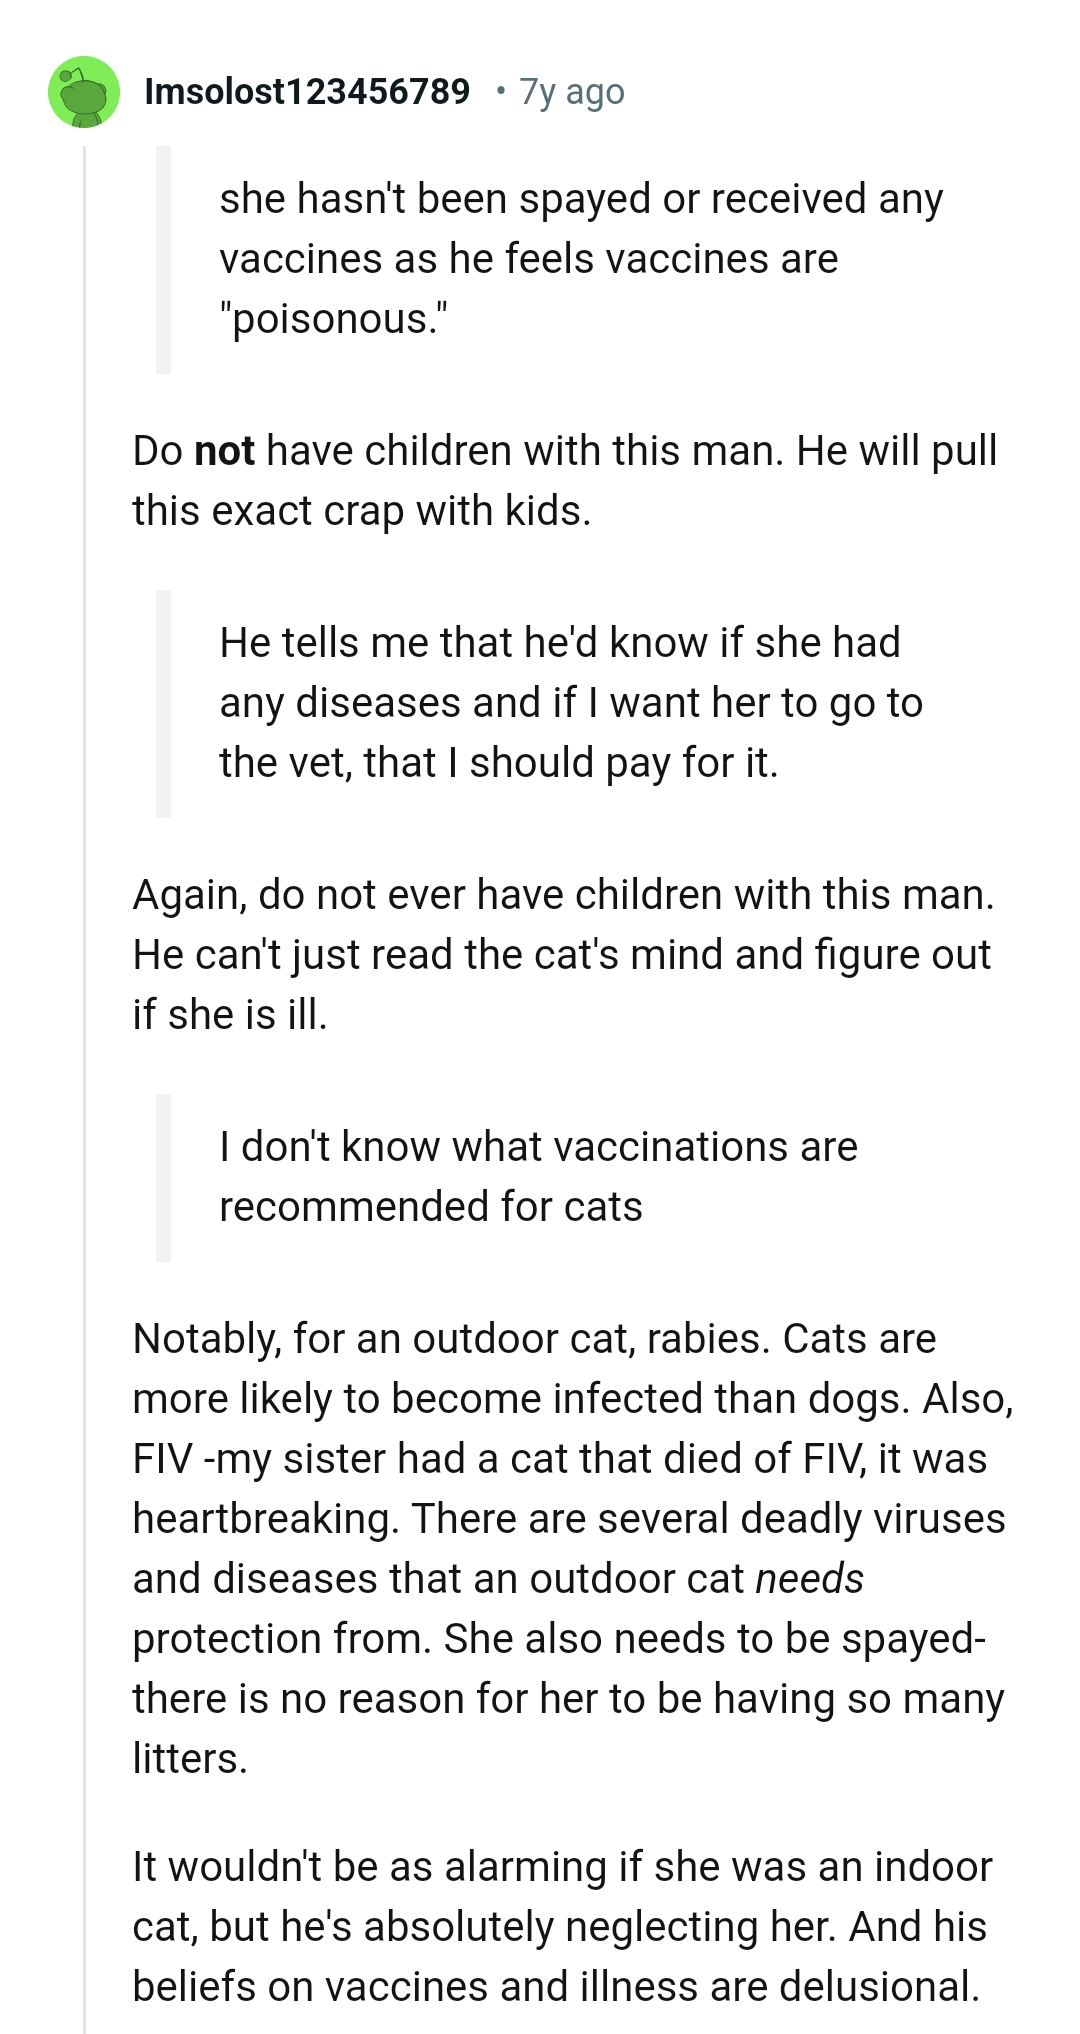Collapse the comment using the thread line
Viewport: 1080px width, 2034px height.
click(x=85, y=1000)
